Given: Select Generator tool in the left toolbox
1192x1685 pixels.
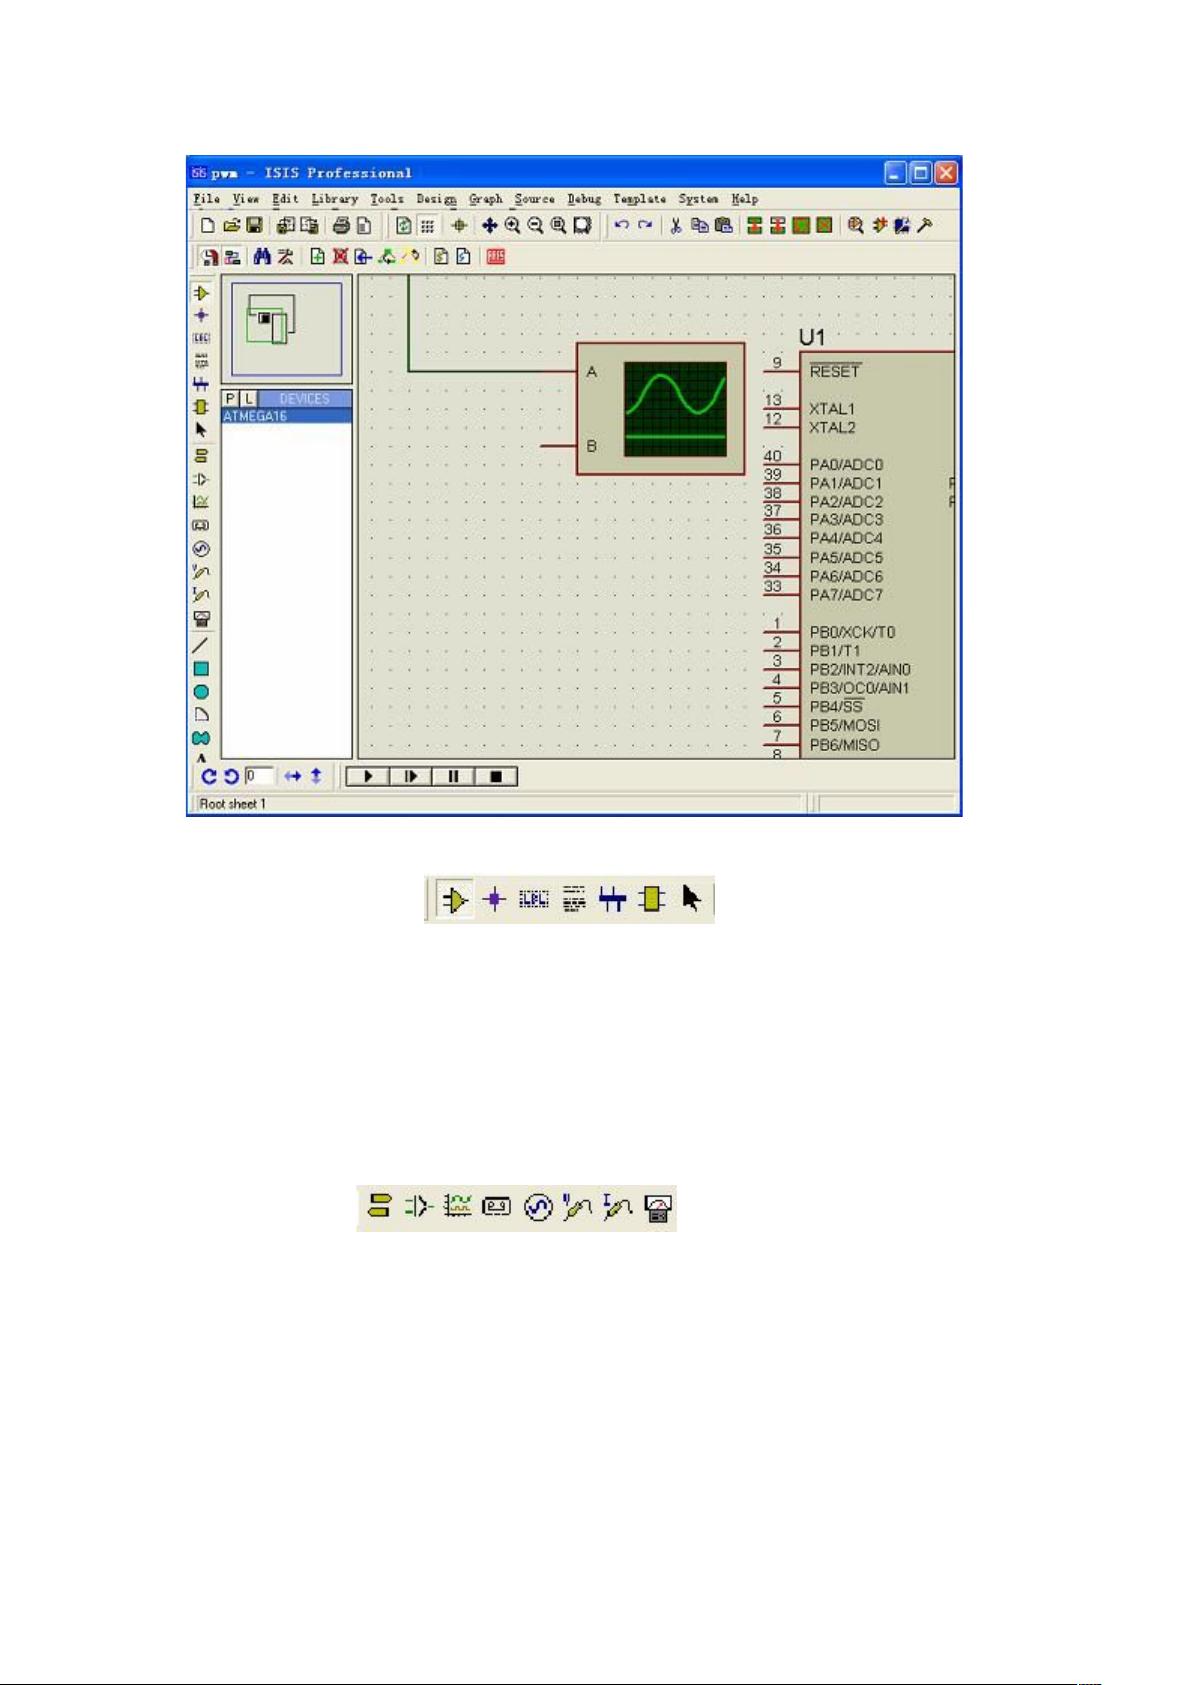Looking at the screenshot, I should coord(201,549).
